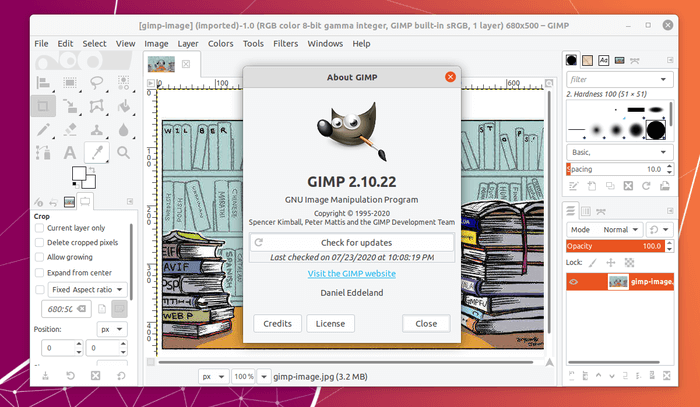The height and width of the screenshot is (407, 700).
Task: Select the Paths tool
Action: (43, 153)
